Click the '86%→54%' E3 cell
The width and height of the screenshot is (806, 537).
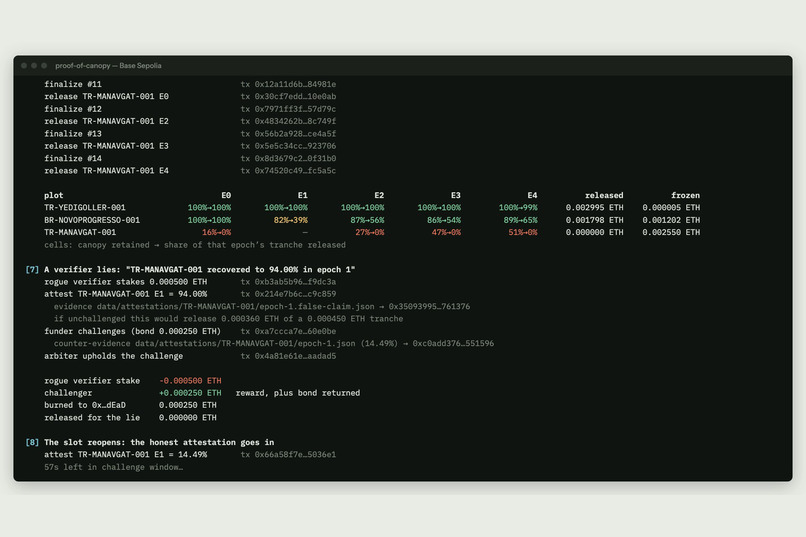tap(444, 220)
